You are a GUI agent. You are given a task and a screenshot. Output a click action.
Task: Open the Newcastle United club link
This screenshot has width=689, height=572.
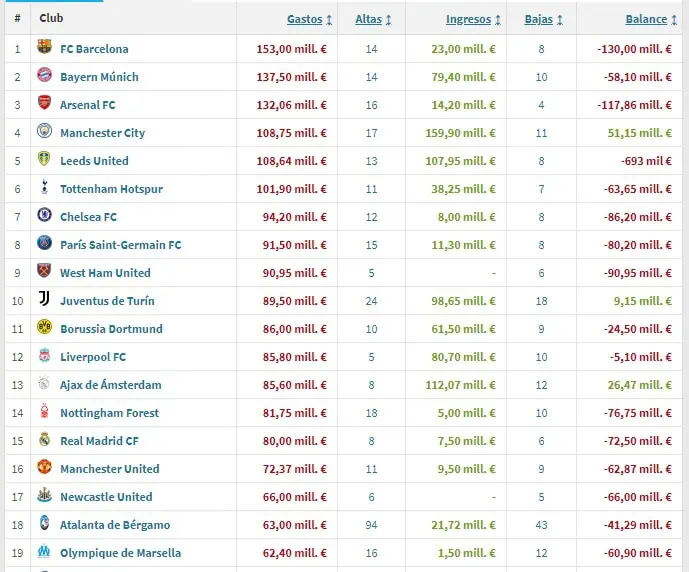[106, 497]
